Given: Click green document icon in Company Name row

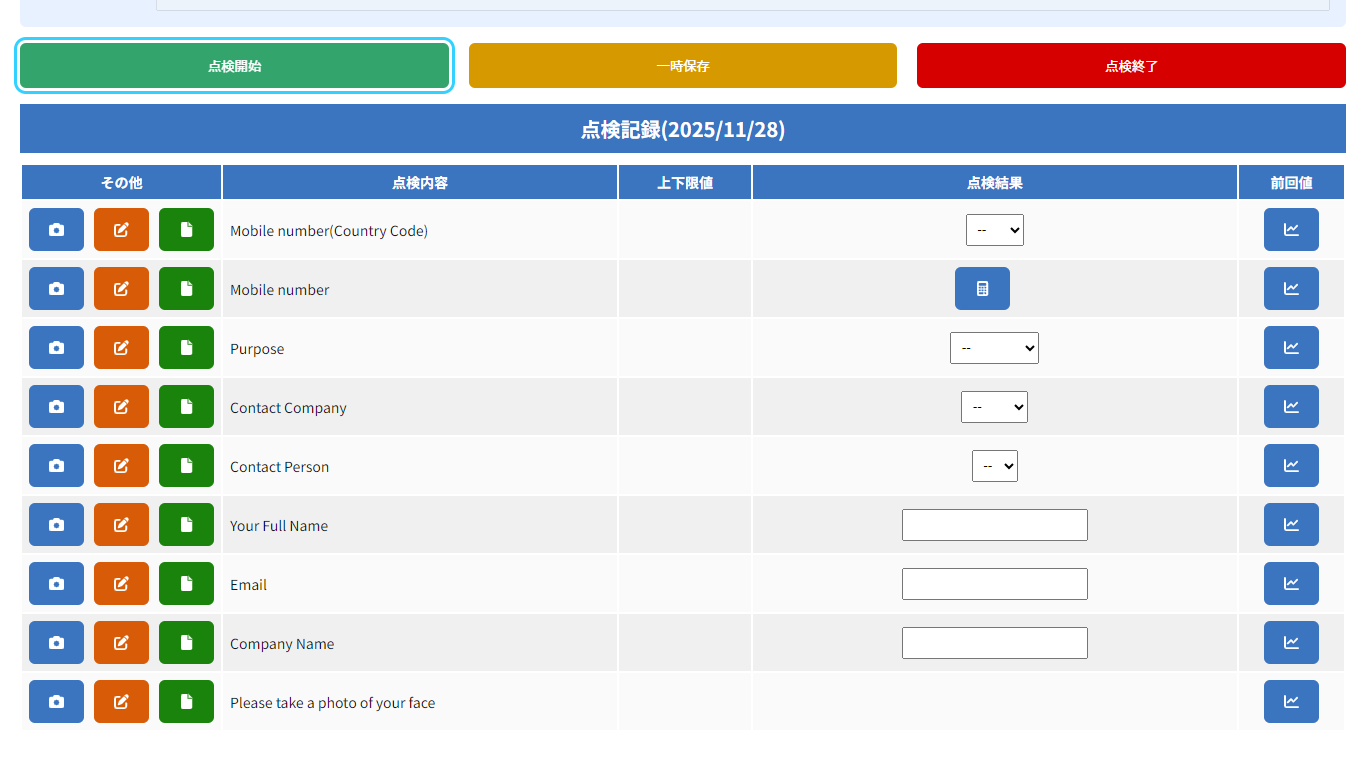Looking at the screenshot, I should 186,643.
